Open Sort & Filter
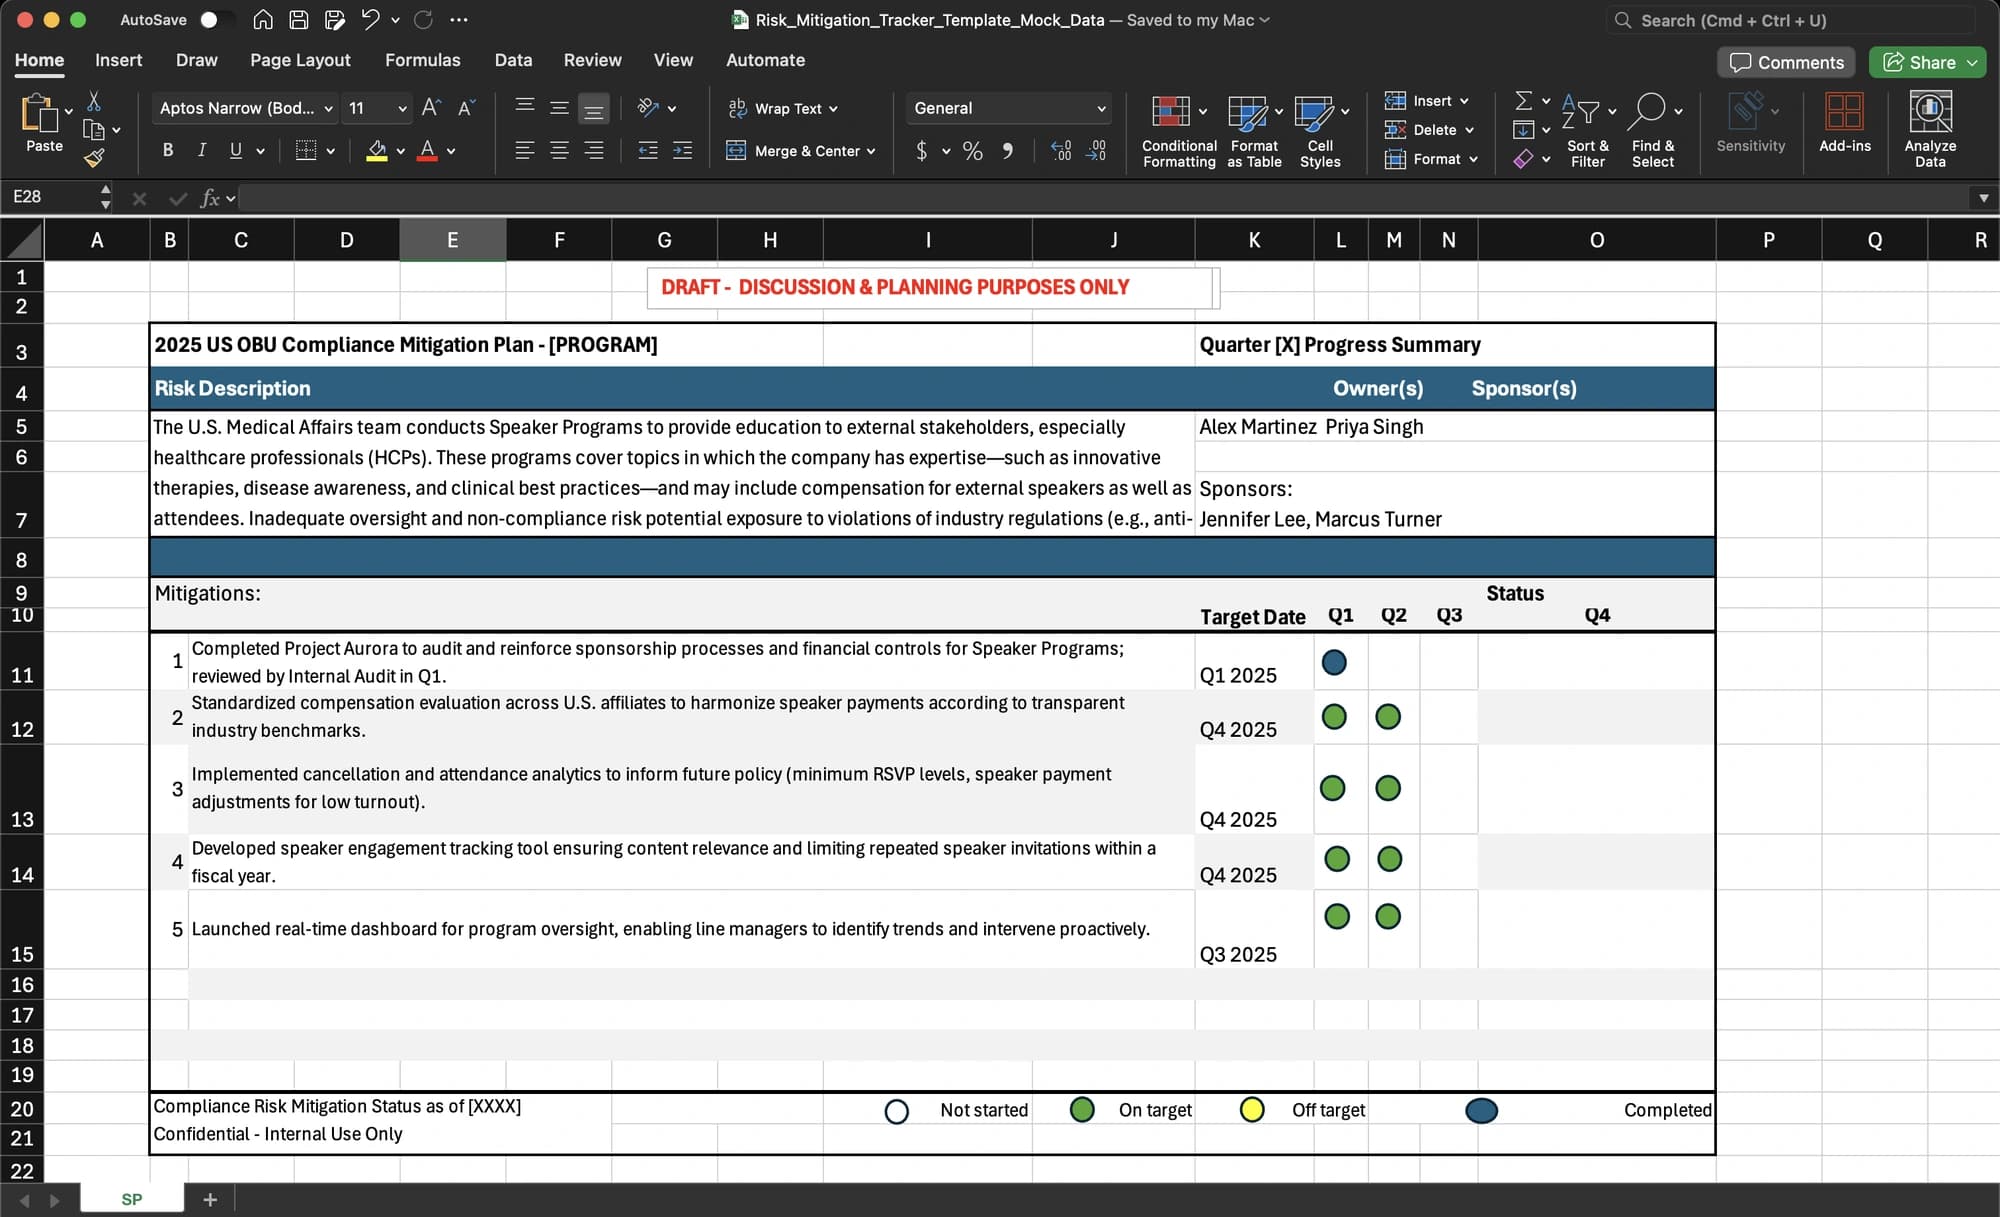The image size is (2000, 1217). click(x=1587, y=132)
